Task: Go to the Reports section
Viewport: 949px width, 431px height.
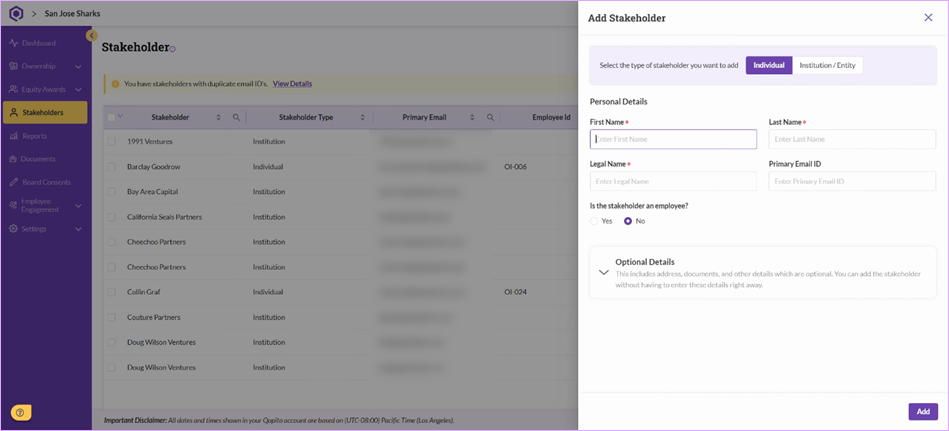Action: point(34,136)
